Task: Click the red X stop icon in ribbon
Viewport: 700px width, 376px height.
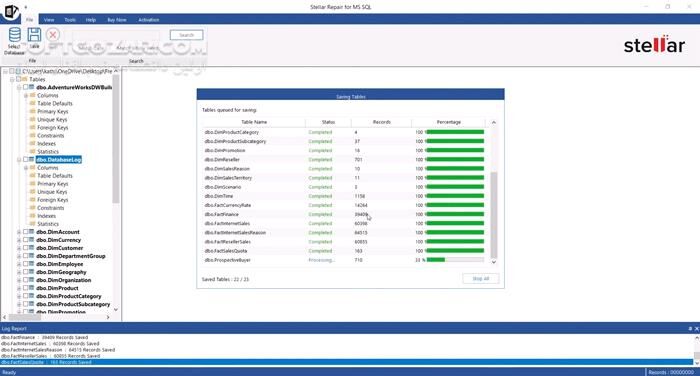Action: (53, 35)
